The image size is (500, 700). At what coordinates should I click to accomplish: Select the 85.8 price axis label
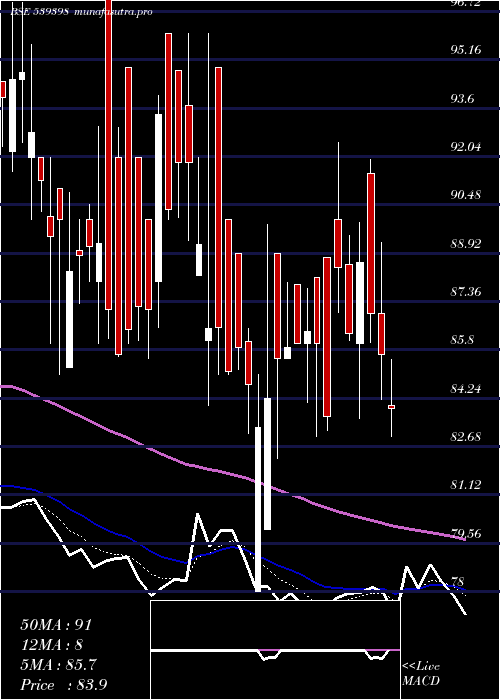[462, 340]
